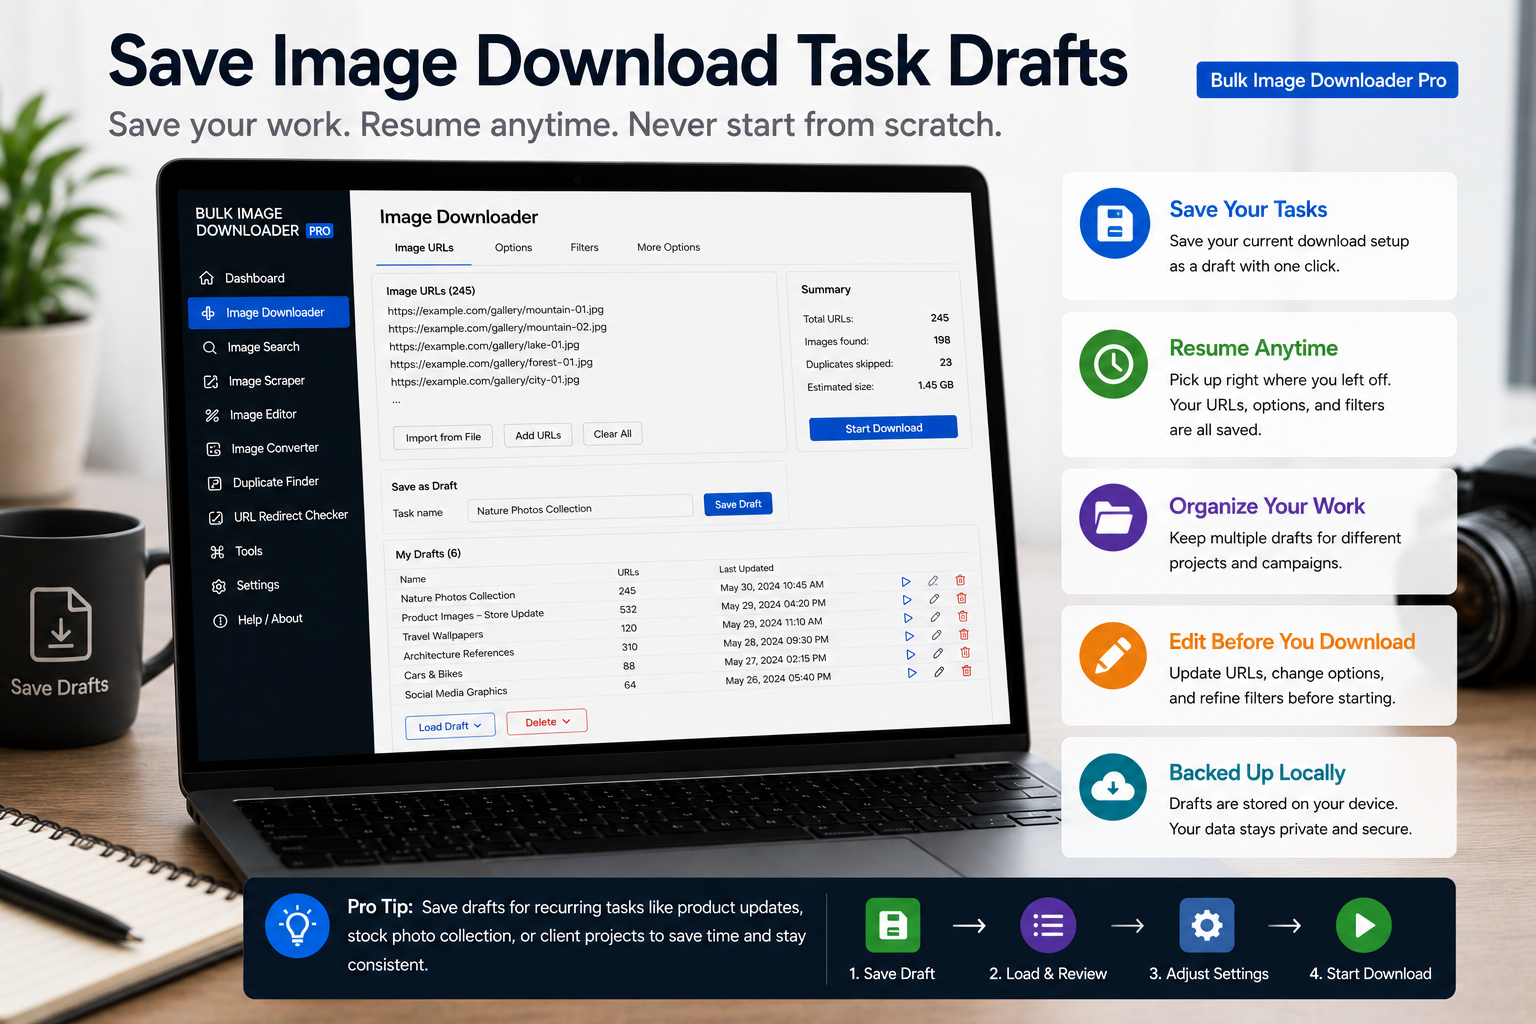Image resolution: width=1536 pixels, height=1024 pixels.
Task: Expand the Delete dropdown
Action: [547, 722]
